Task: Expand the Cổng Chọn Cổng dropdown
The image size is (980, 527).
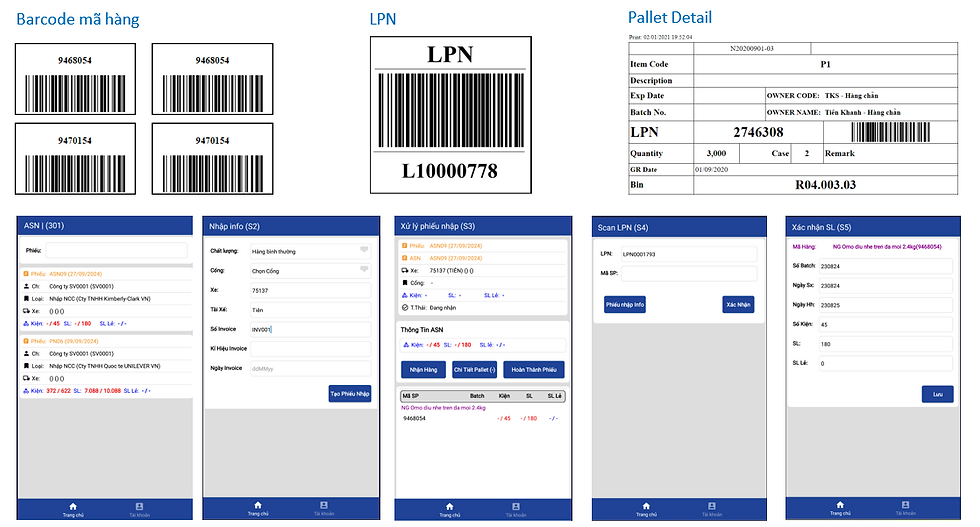Action: click(x=364, y=269)
